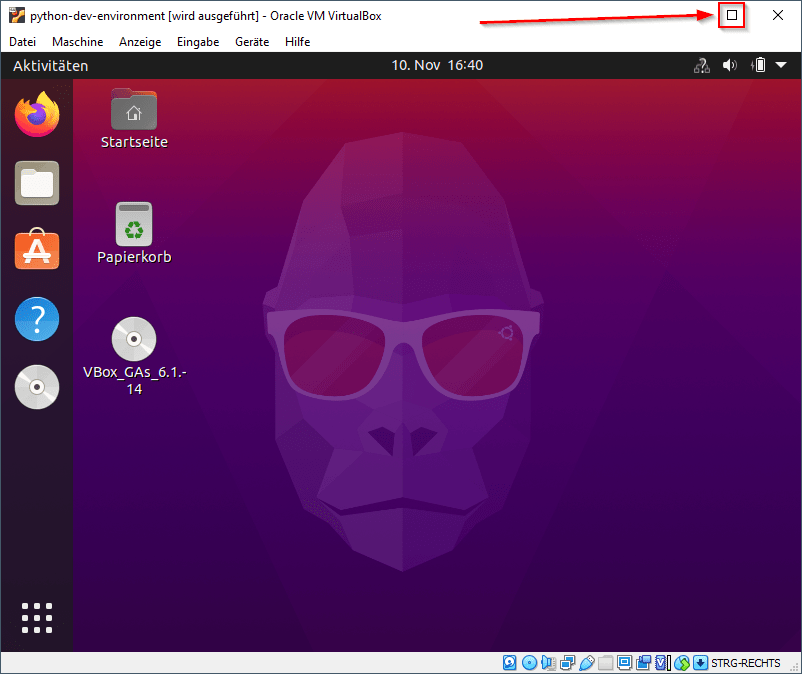Show applications grid in the dock
Screen dimensions: 802x674
(37, 617)
